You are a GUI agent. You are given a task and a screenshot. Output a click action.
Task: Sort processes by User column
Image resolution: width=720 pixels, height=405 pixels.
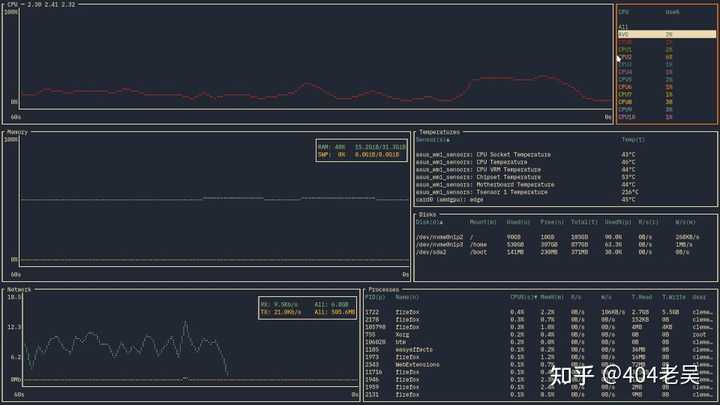coord(699,297)
